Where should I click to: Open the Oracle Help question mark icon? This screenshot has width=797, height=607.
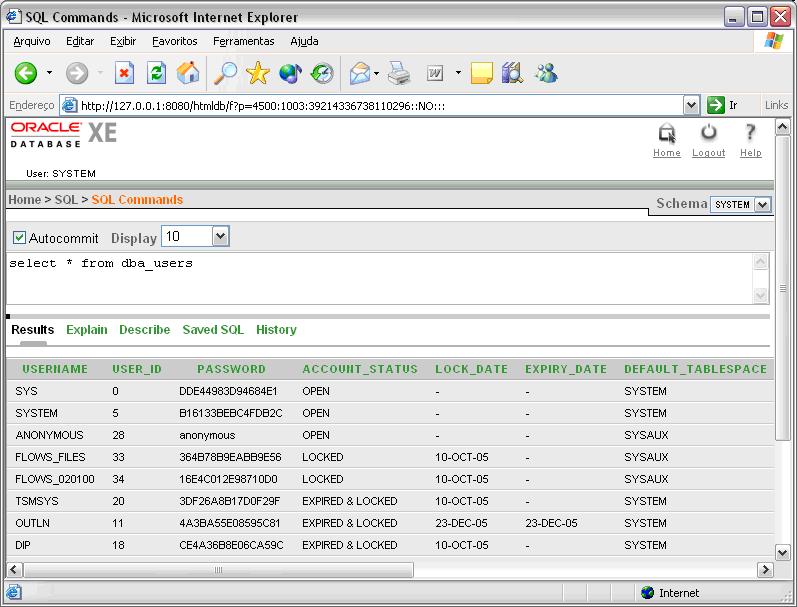[x=750, y=134]
